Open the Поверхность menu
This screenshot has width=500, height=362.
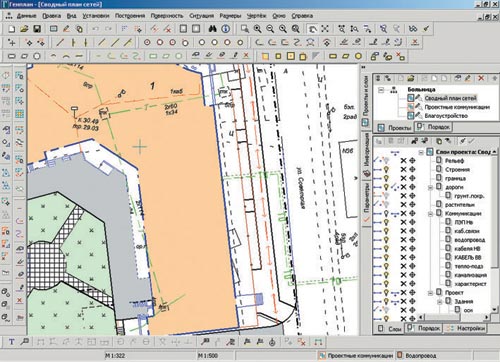pyautogui.click(x=167, y=16)
